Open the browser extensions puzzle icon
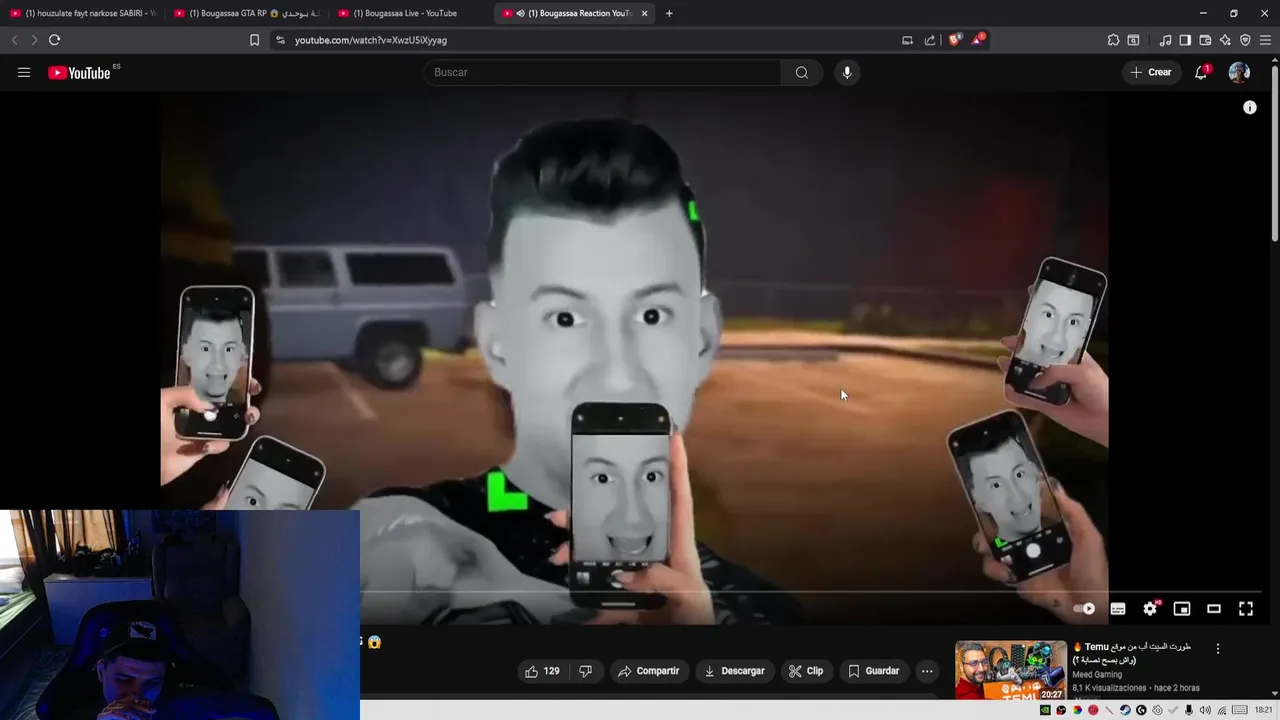1280x720 pixels. click(x=1113, y=40)
